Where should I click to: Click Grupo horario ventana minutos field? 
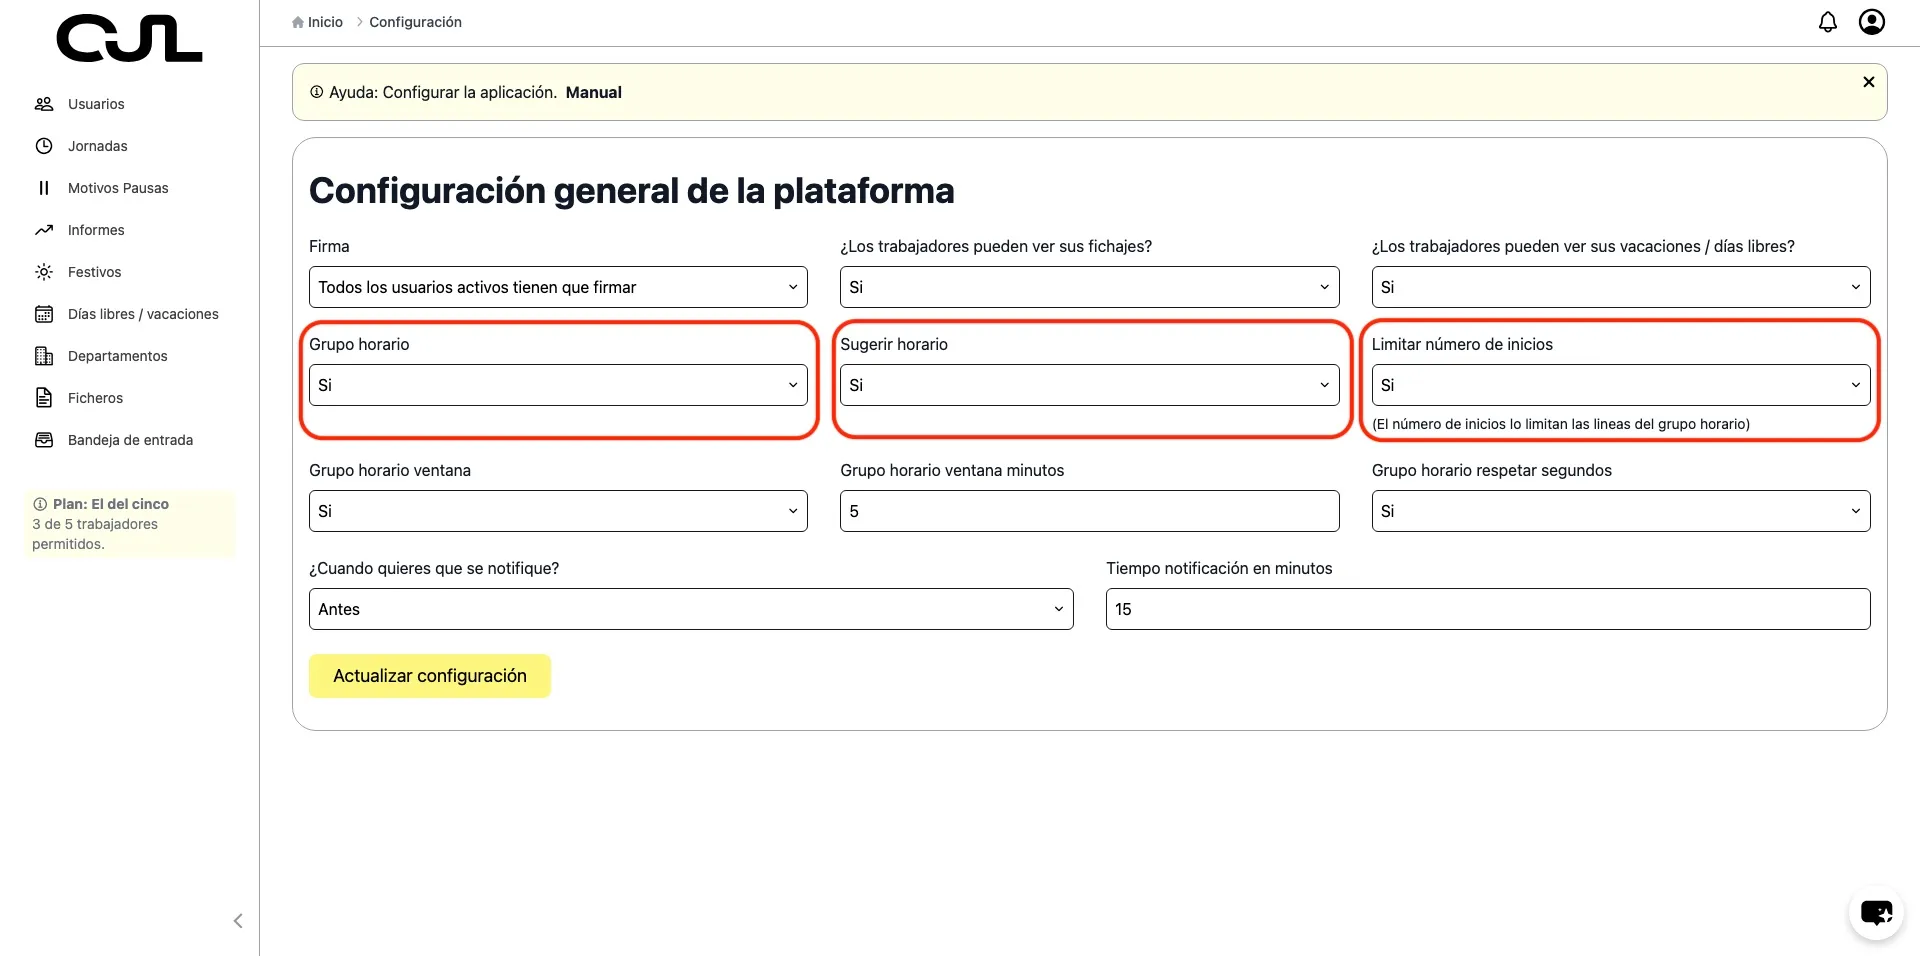[1089, 511]
